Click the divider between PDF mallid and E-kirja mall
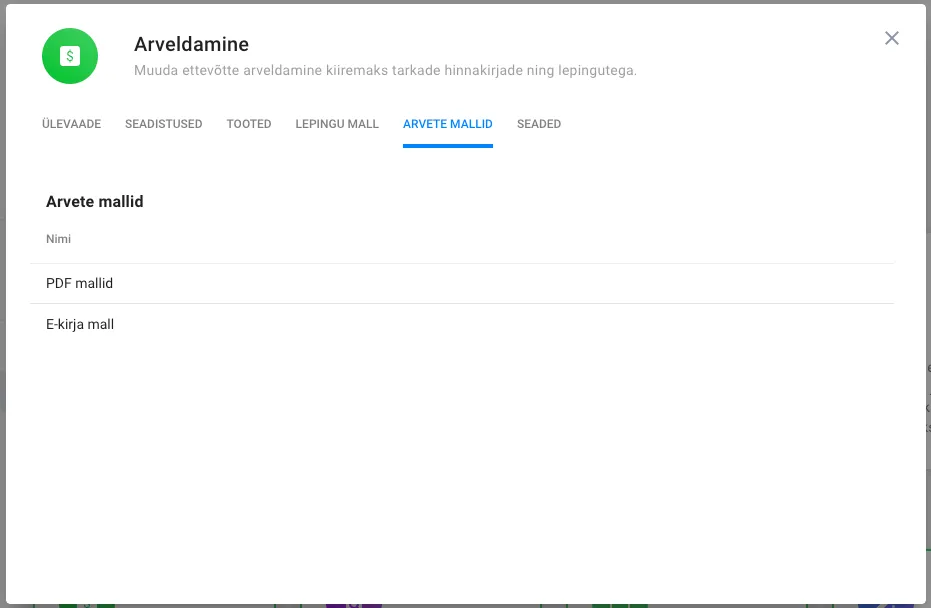The height and width of the screenshot is (608, 931). pyautogui.click(x=460, y=303)
